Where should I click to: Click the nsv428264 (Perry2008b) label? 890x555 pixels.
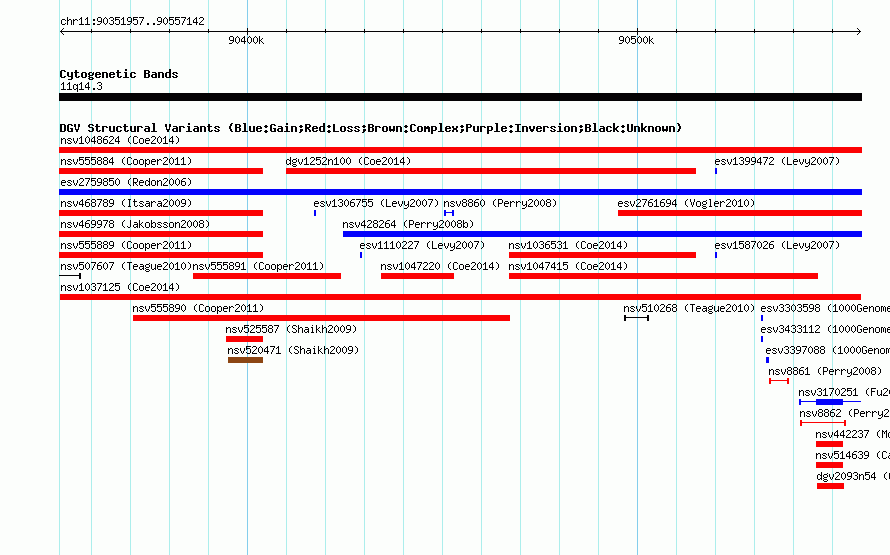(408, 225)
